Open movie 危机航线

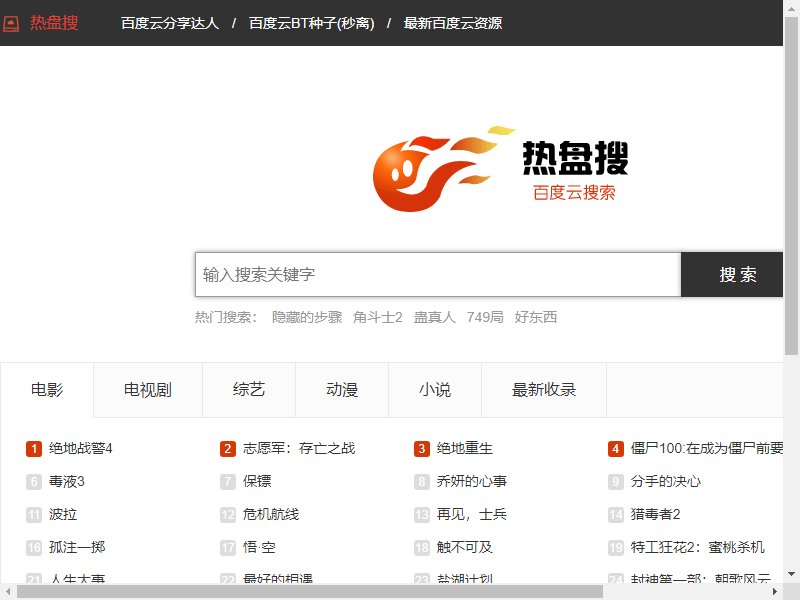click(271, 514)
